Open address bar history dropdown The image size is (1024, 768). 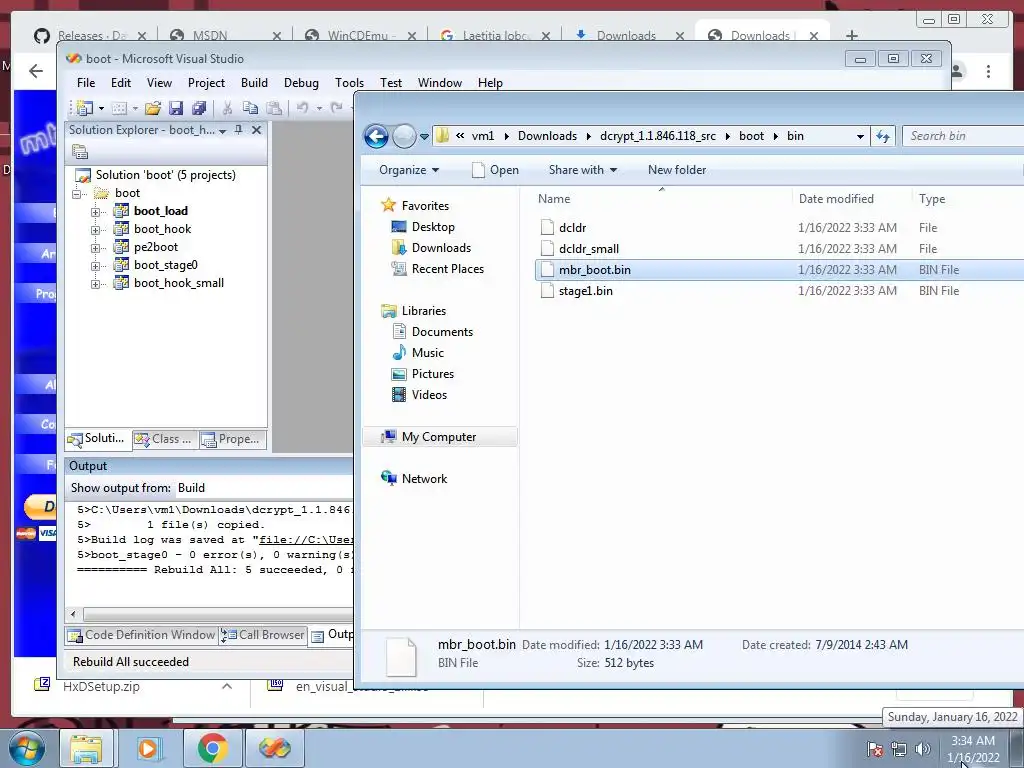pyautogui.click(x=860, y=136)
